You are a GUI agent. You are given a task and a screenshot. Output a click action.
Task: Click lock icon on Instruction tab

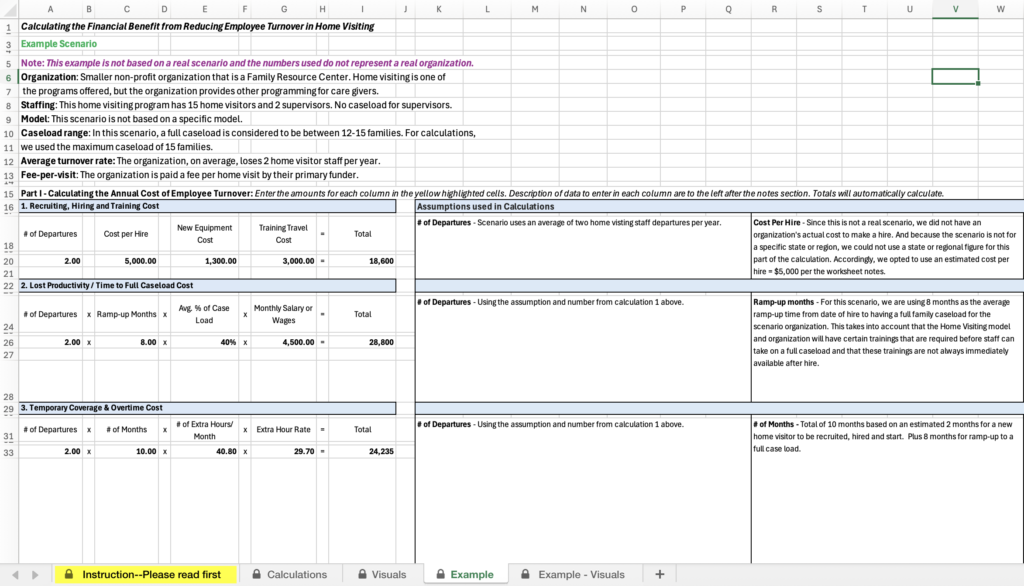(x=69, y=574)
